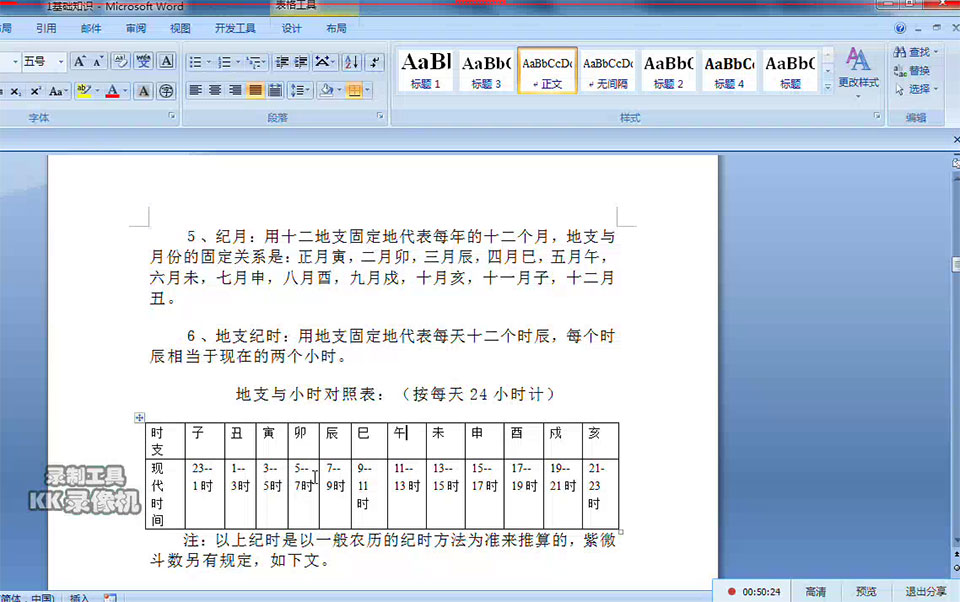The image size is (960, 602).
Task: Open 更改样式 menu
Action: [x=858, y=73]
